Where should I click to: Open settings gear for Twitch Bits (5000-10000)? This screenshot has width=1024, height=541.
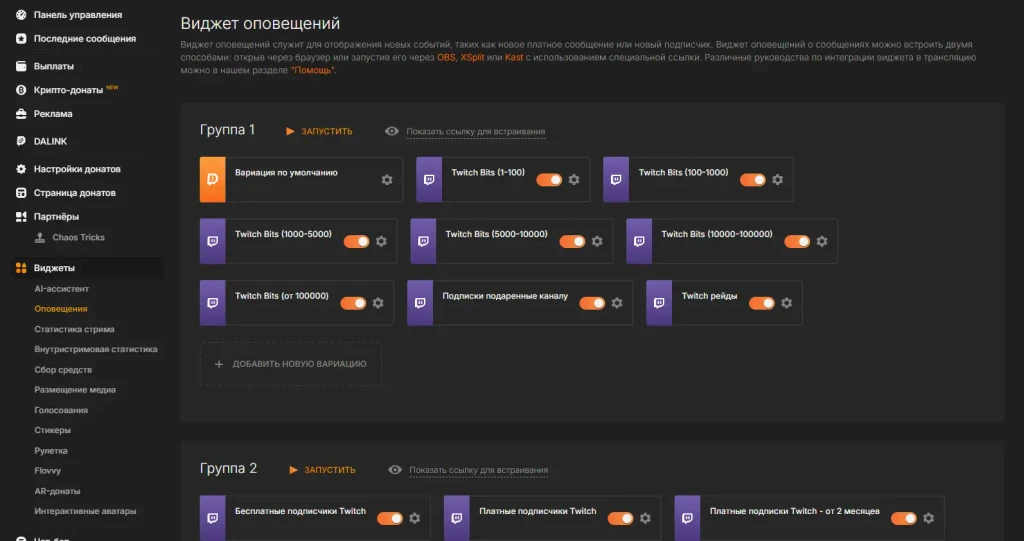(x=597, y=241)
